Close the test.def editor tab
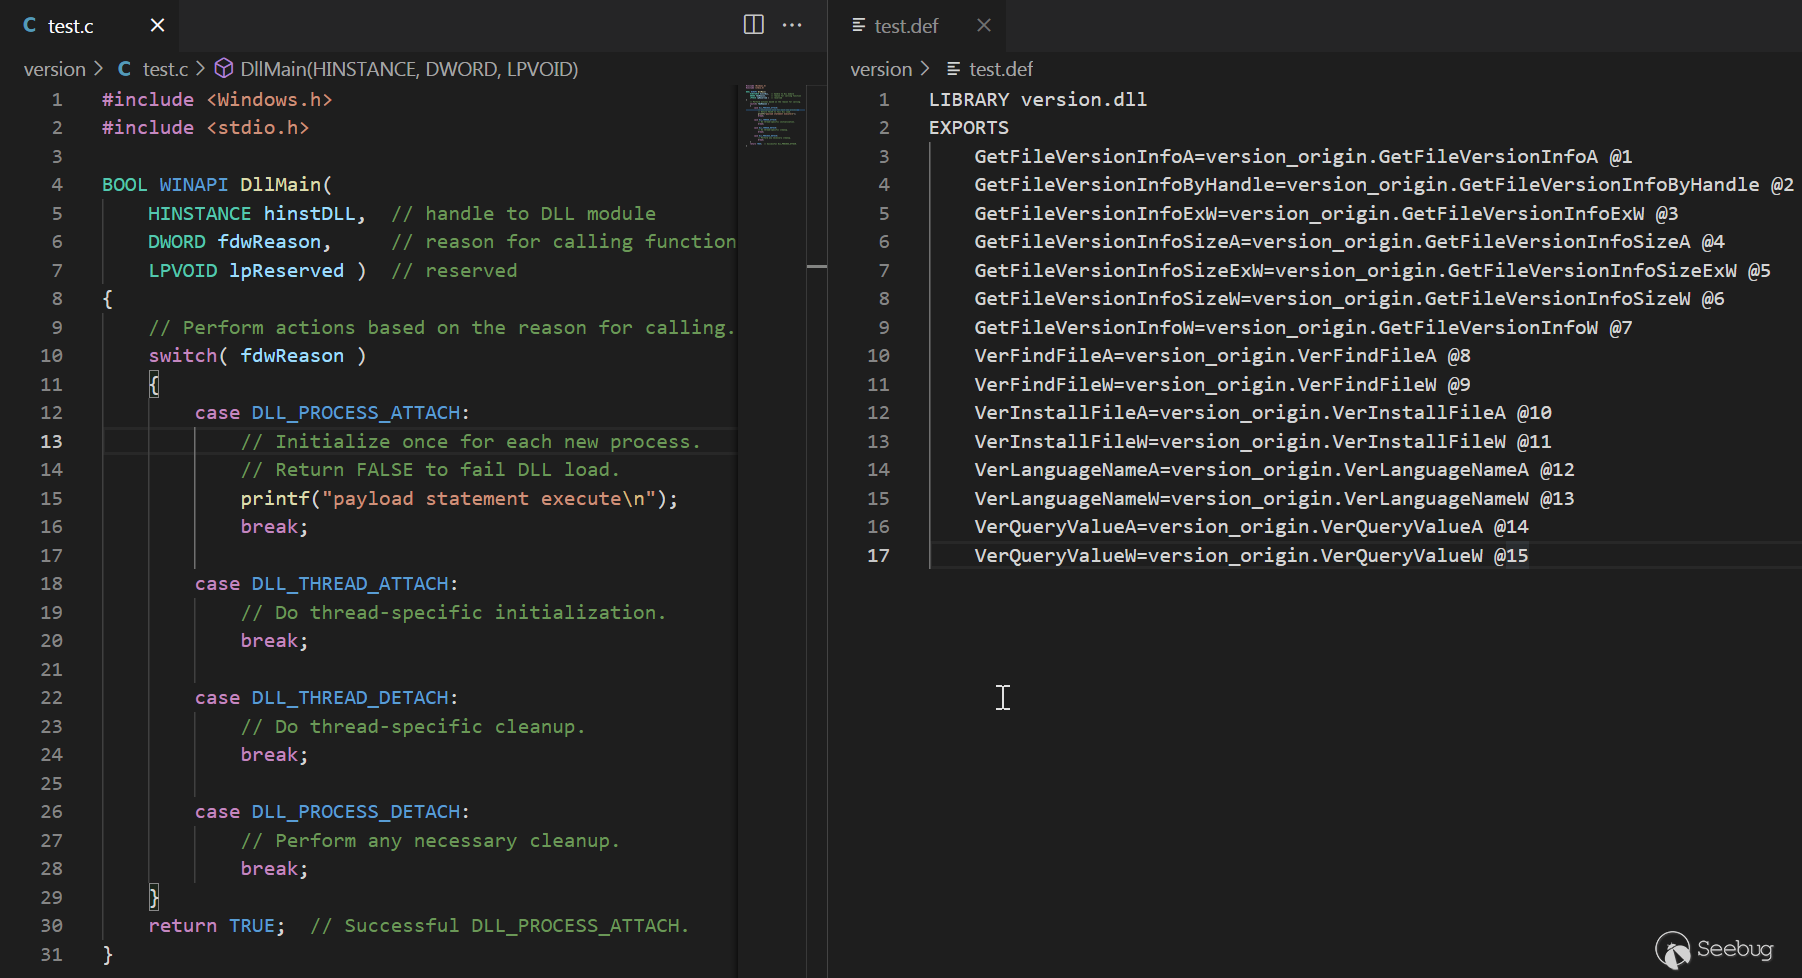Screen dimensions: 1802x978 click(x=984, y=25)
